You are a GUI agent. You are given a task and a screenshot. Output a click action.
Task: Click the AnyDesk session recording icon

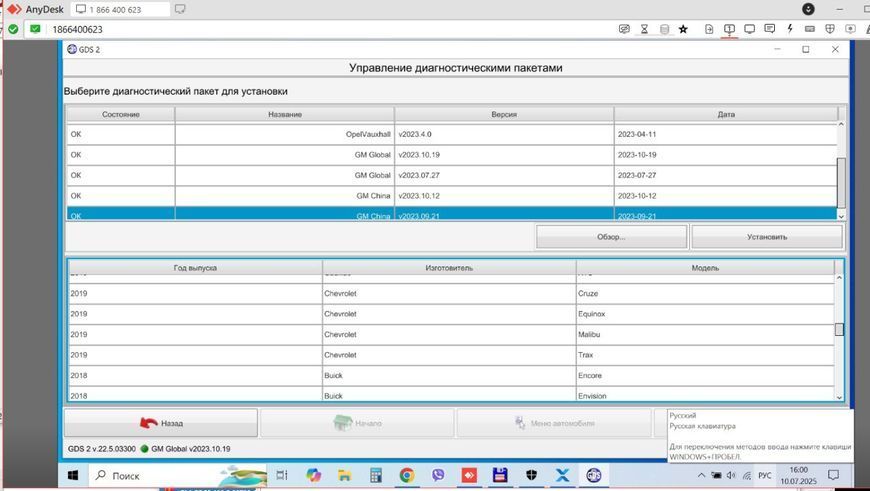(850, 29)
